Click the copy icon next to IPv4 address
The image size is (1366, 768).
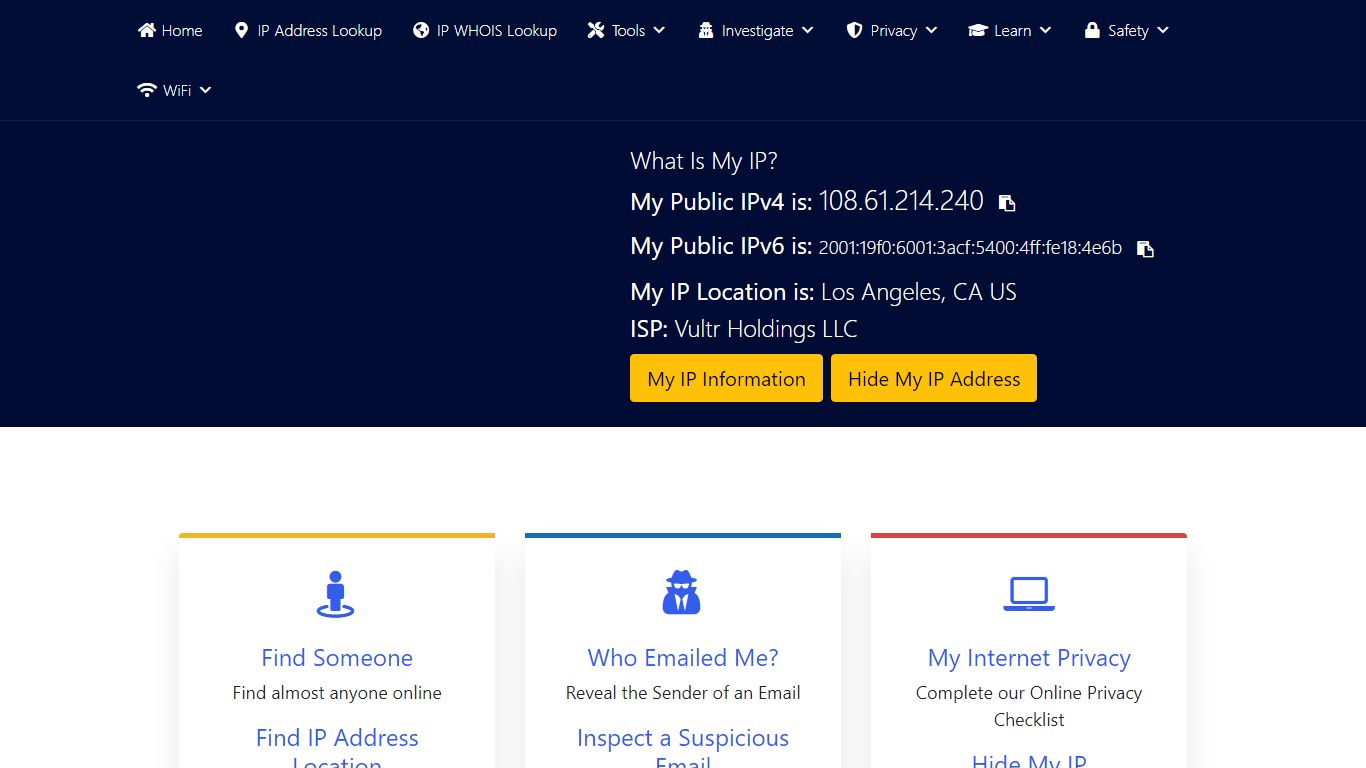click(x=1006, y=202)
